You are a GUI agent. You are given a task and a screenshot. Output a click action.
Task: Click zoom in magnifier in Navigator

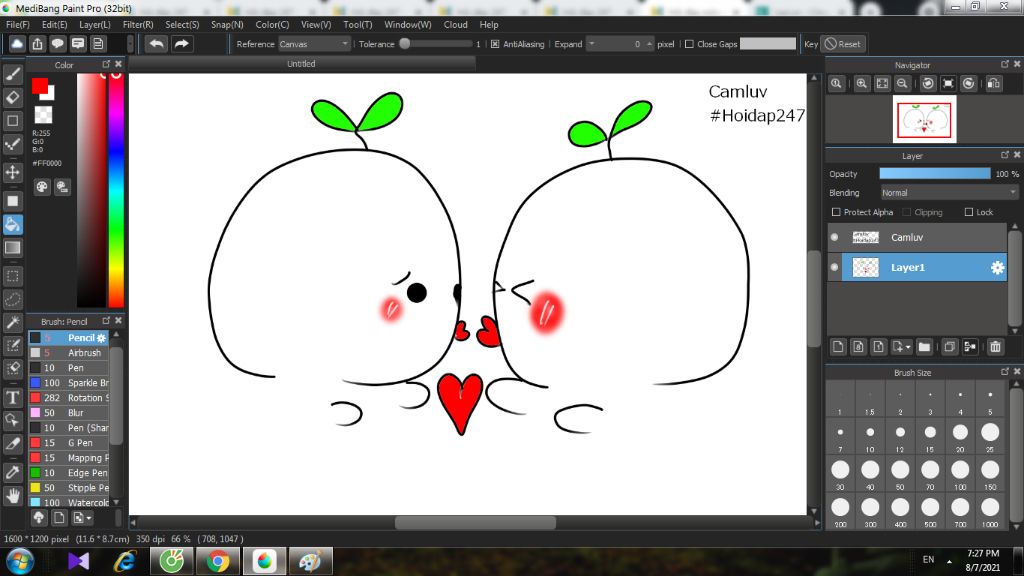(x=861, y=84)
